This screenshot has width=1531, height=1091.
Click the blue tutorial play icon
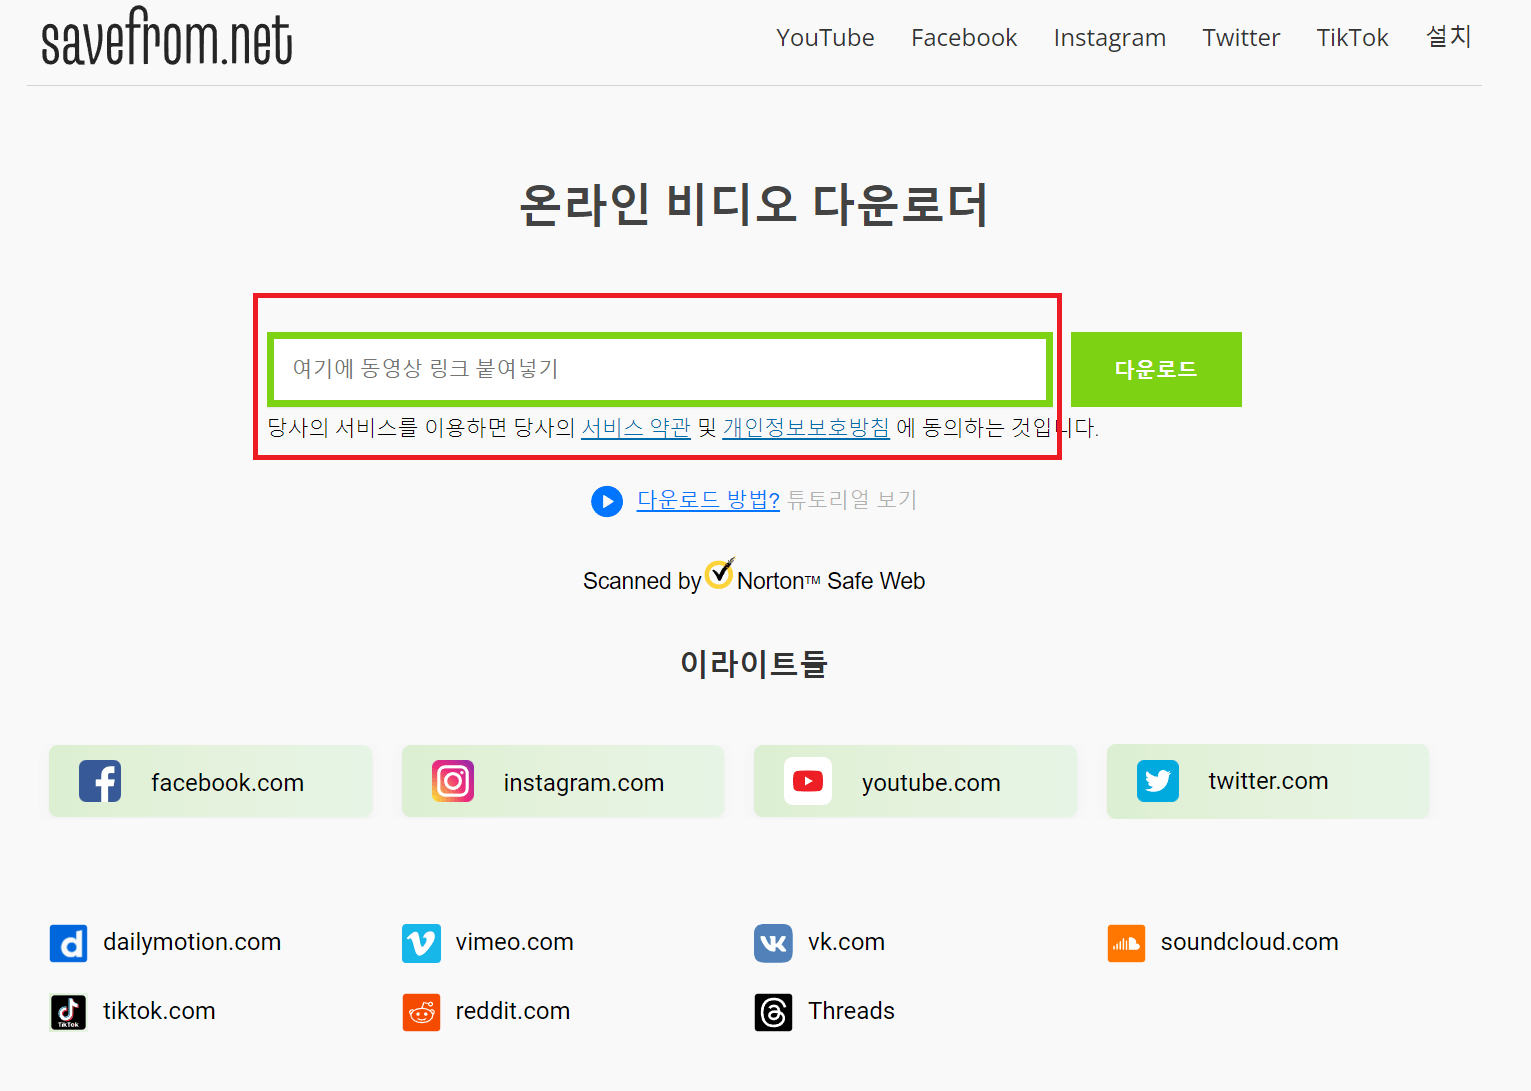click(x=607, y=501)
